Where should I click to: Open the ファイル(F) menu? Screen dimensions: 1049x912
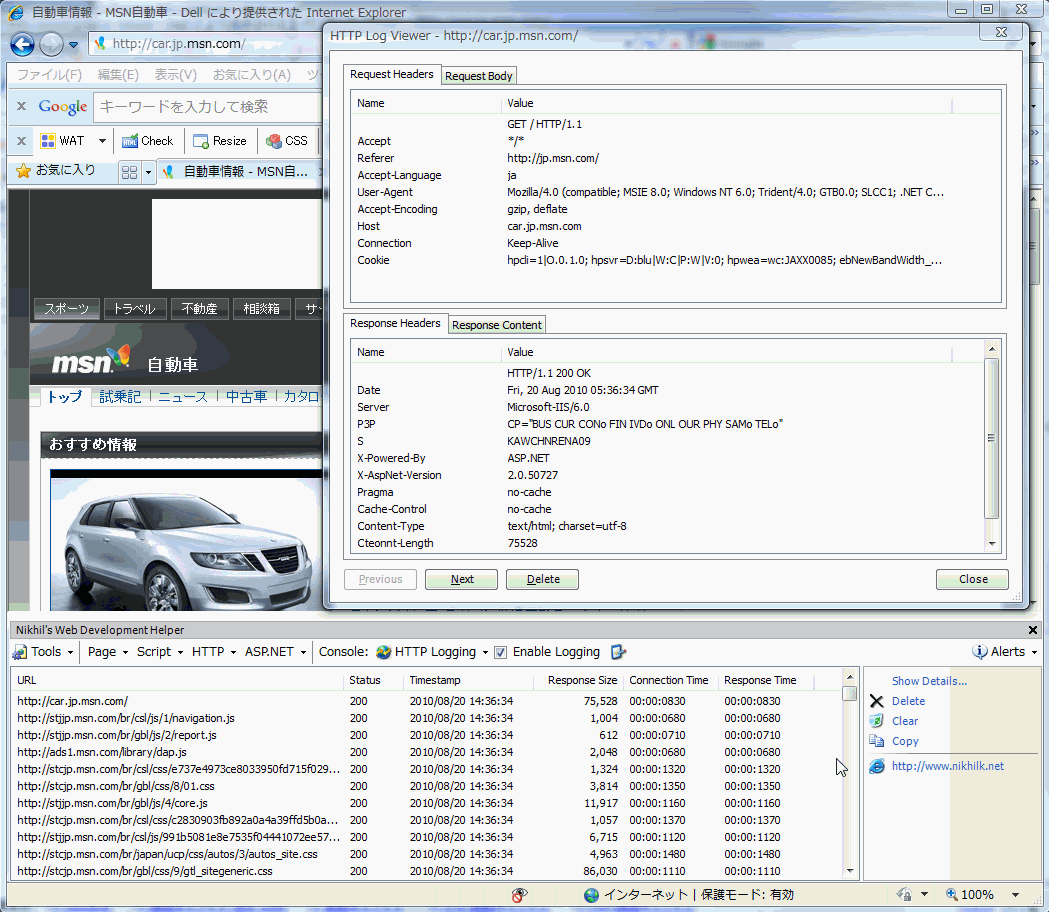[49, 74]
